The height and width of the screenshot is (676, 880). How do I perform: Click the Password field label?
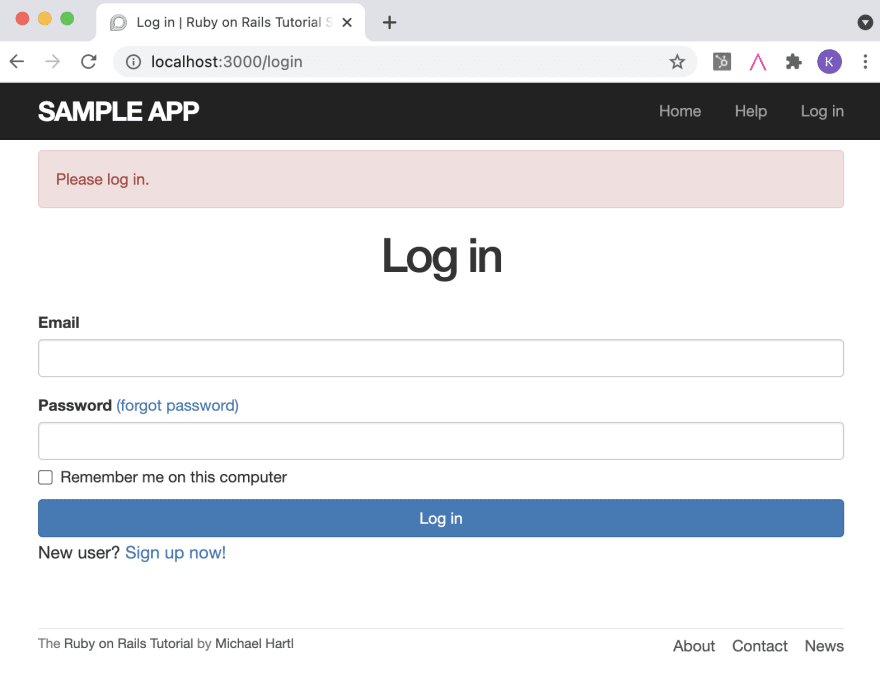pyautogui.click(x=75, y=405)
